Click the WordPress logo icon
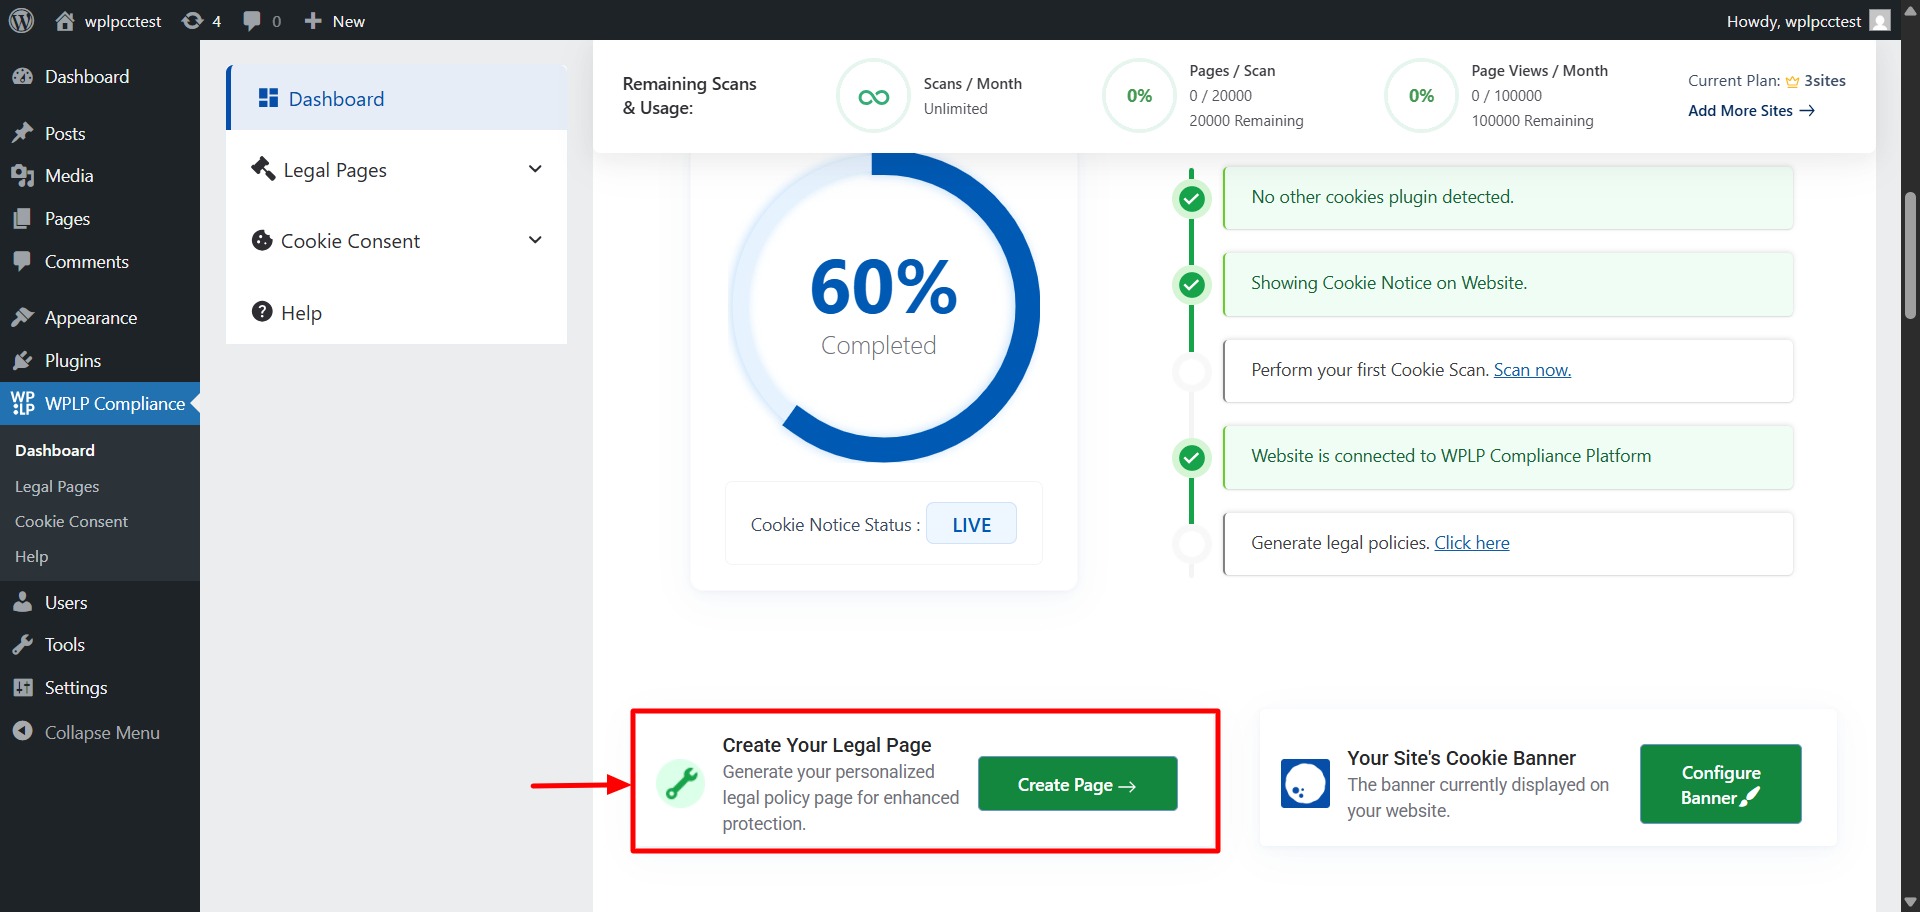The width and height of the screenshot is (1920, 912). [x=21, y=20]
